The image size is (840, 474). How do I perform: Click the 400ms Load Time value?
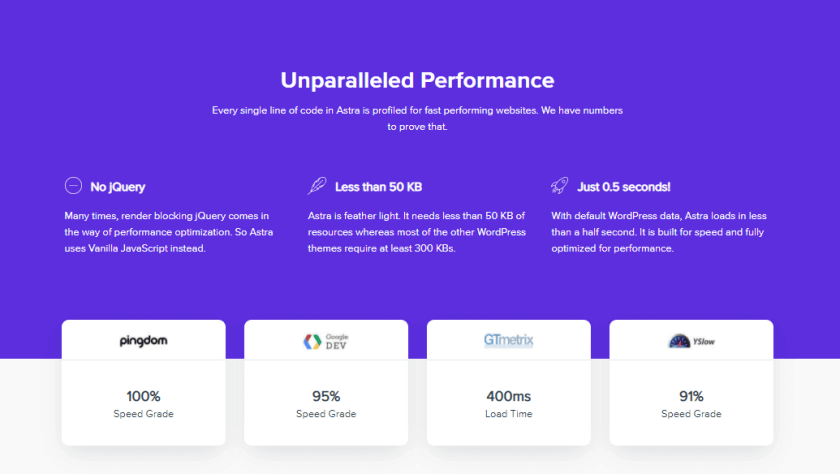click(508, 396)
